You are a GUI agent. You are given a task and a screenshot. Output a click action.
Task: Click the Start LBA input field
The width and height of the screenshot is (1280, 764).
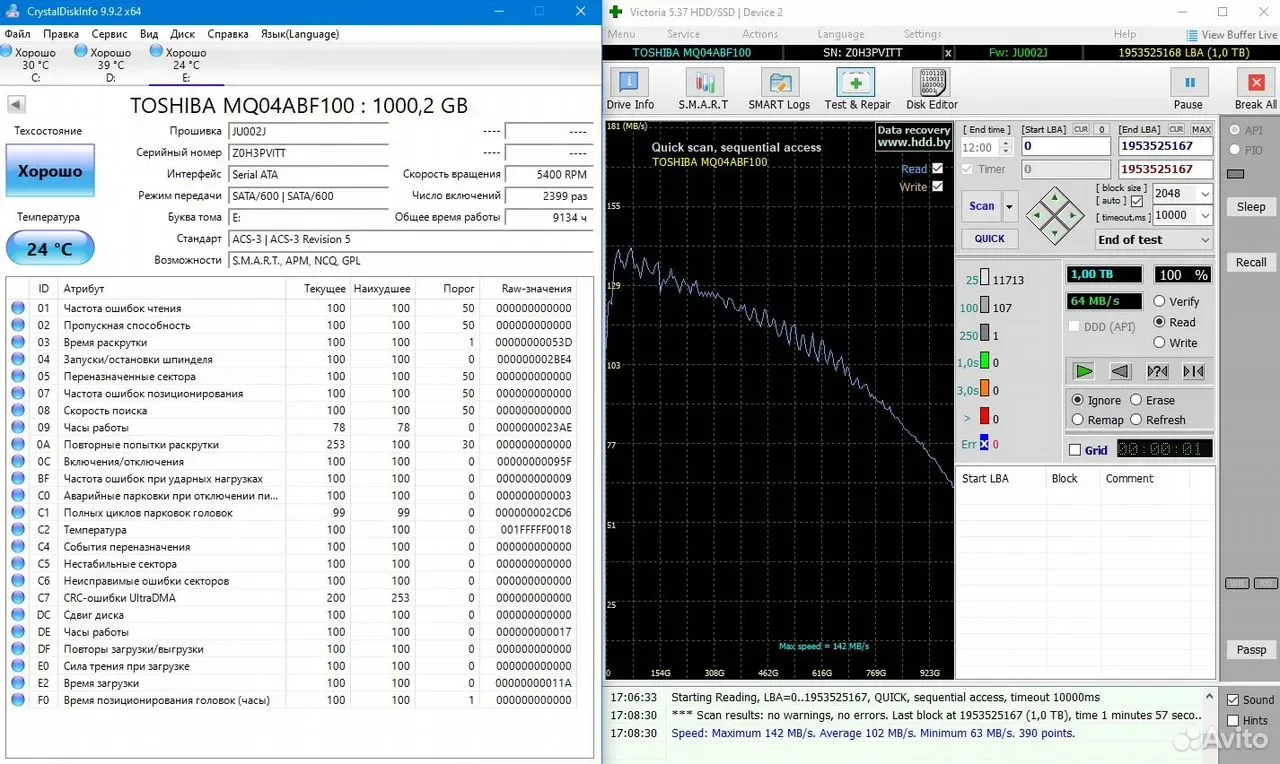point(1066,146)
